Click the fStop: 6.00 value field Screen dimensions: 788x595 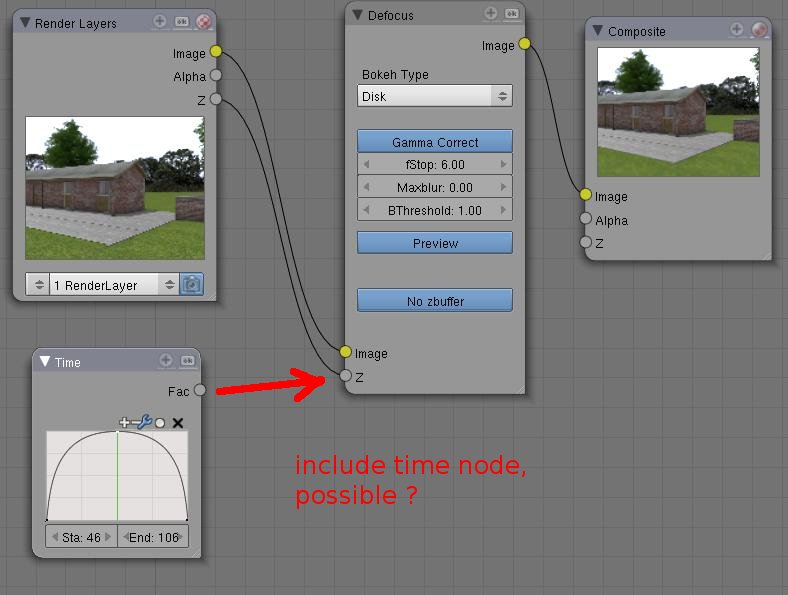coord(435,164)
